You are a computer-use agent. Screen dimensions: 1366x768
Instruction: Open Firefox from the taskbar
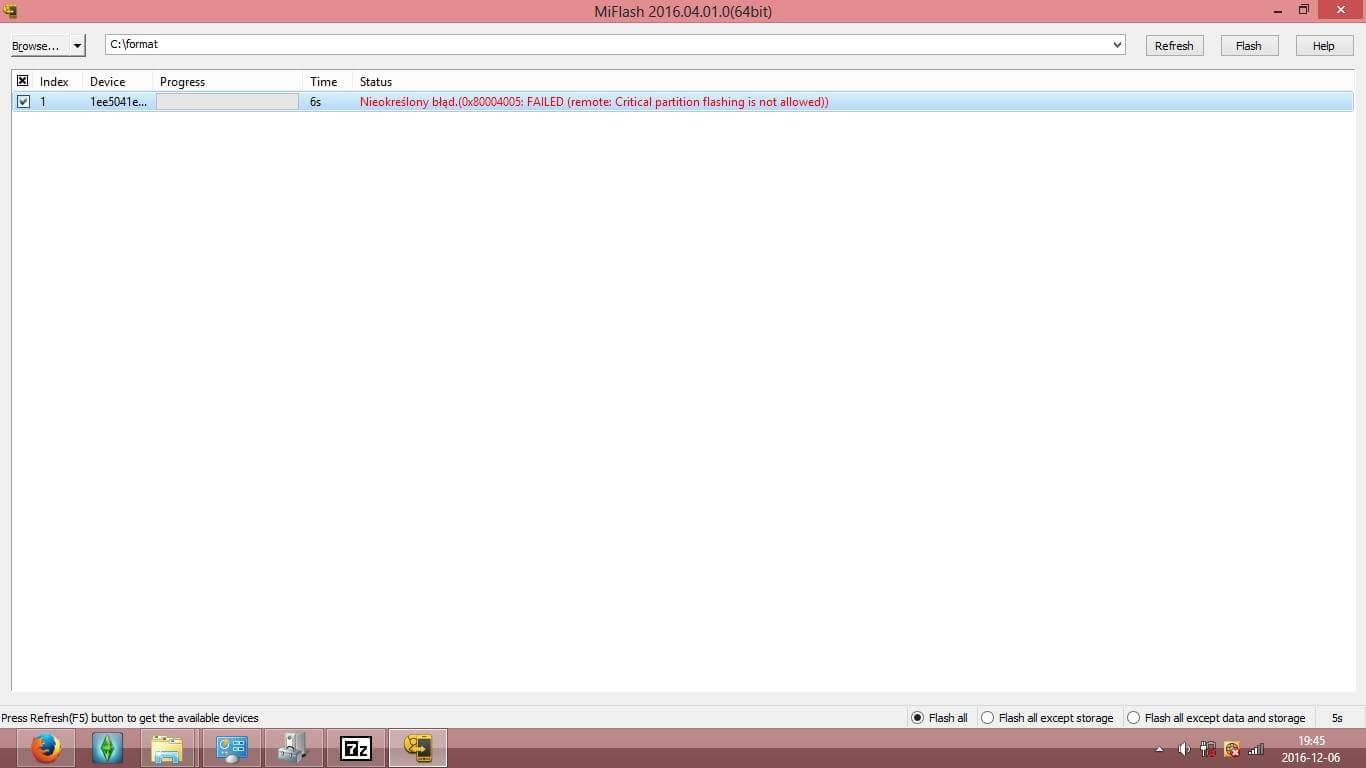45,748
